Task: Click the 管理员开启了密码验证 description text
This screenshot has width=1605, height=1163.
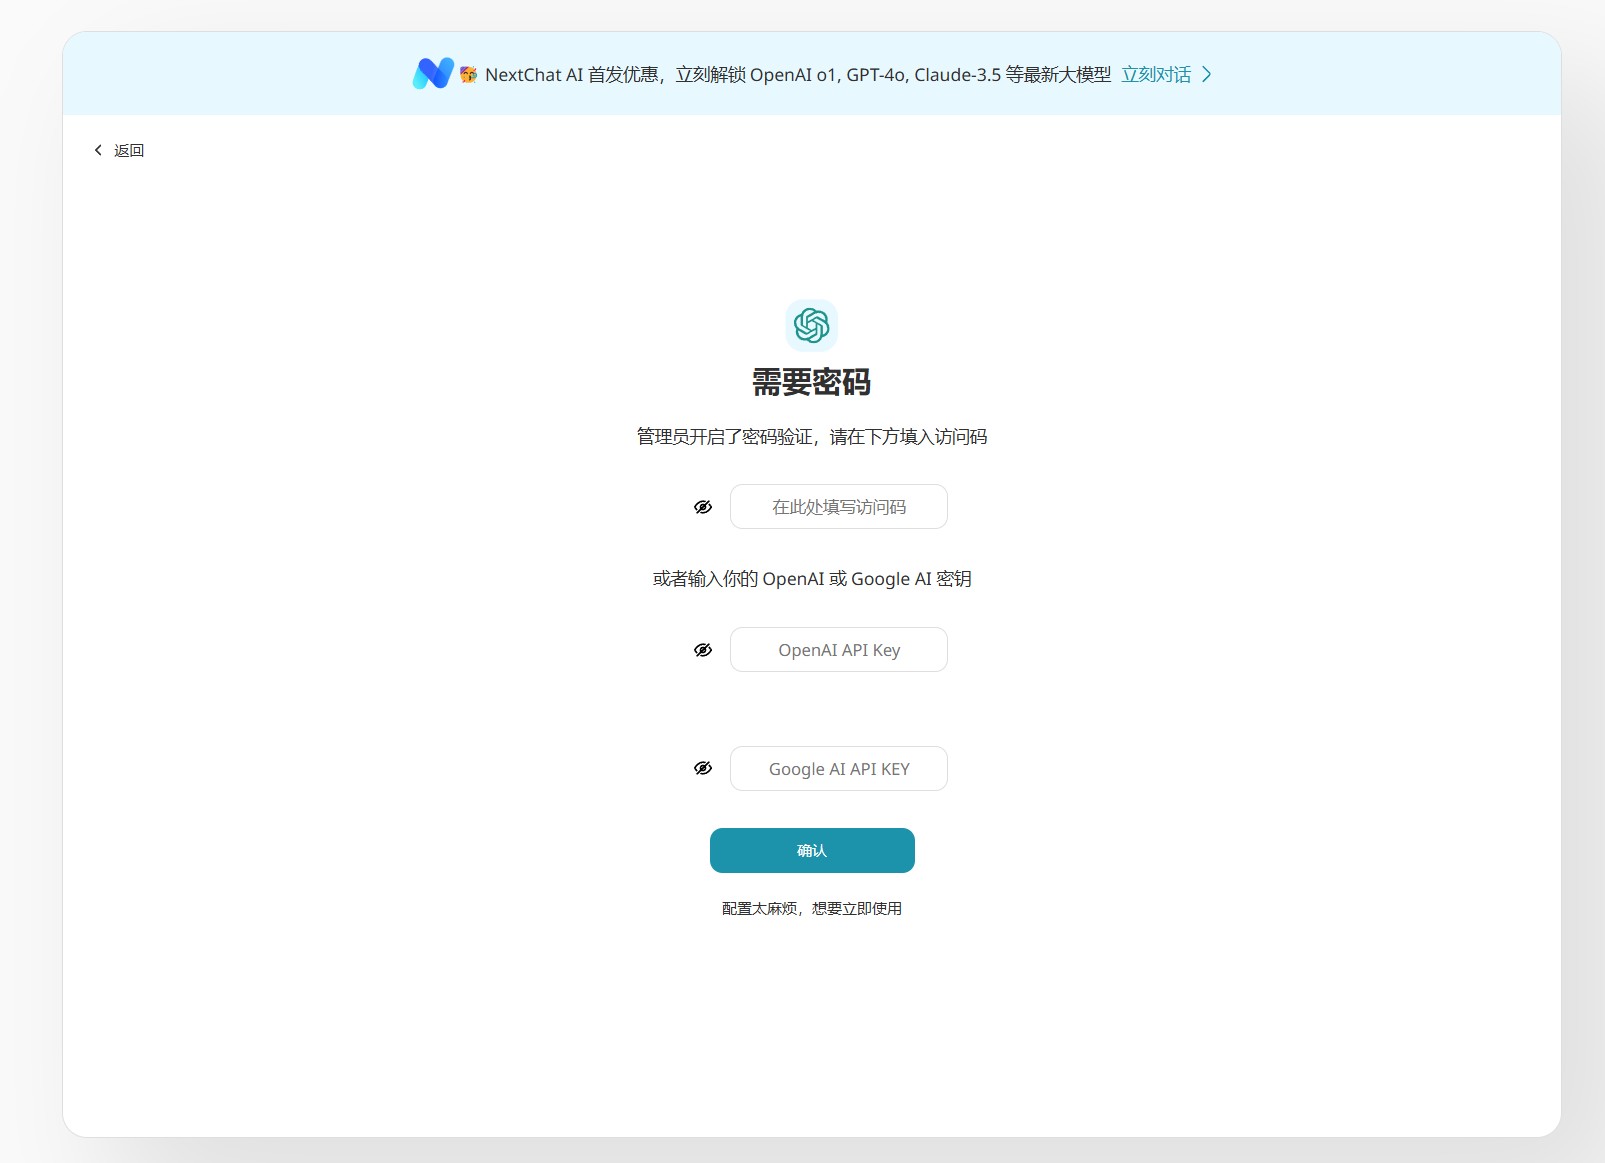Action: click(812, 436)
